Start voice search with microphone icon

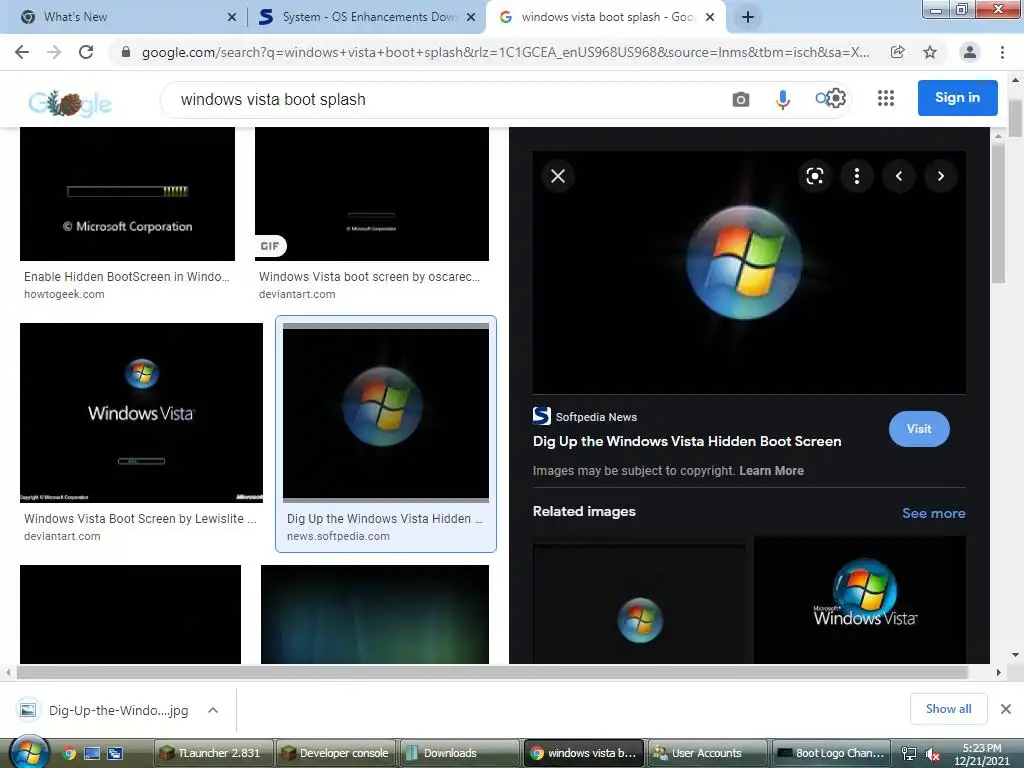pyautogui.click(x=782, y=99)
